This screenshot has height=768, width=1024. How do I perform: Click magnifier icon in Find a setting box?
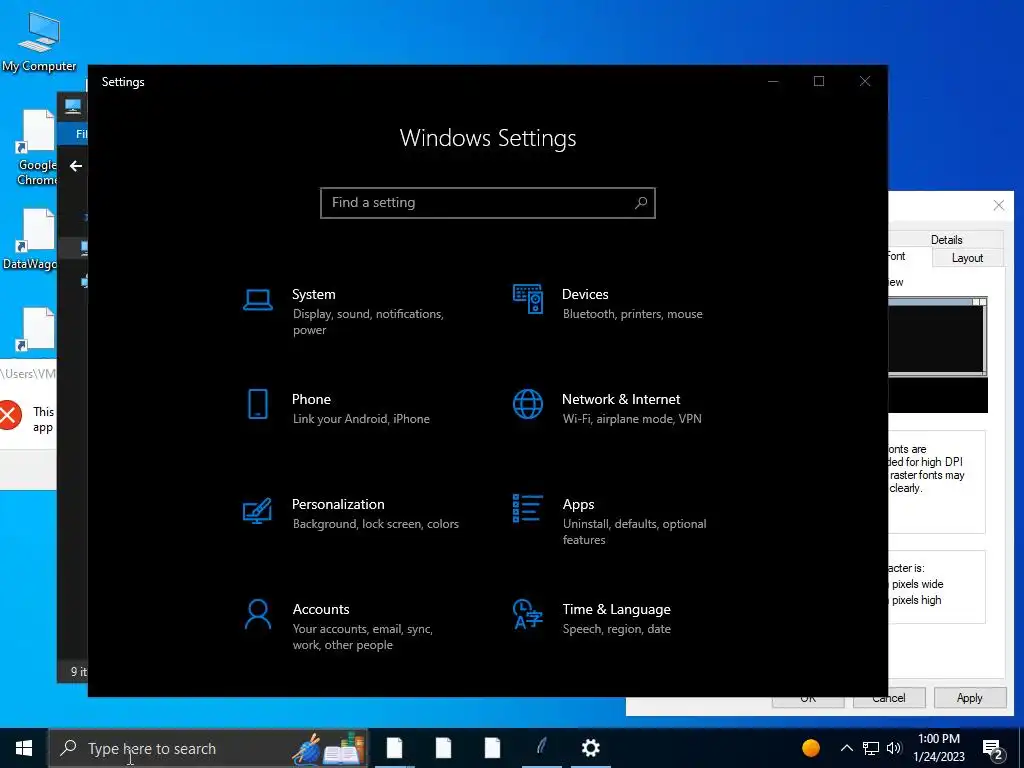pyautogui.click(x=641, y=202)
